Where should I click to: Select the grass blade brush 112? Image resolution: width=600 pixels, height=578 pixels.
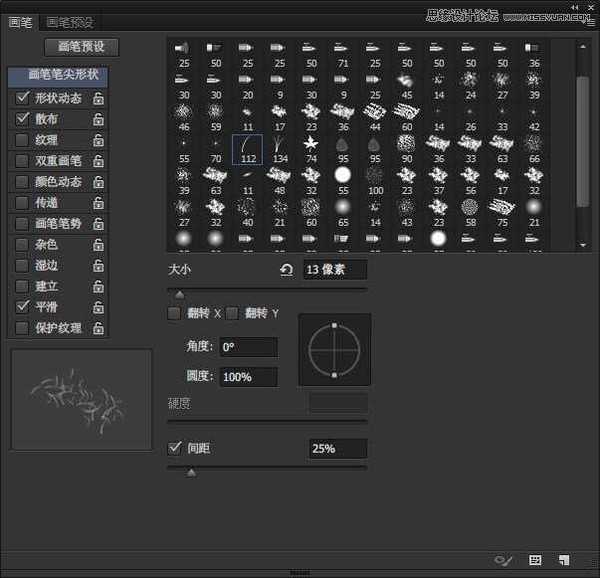[247, 148]
